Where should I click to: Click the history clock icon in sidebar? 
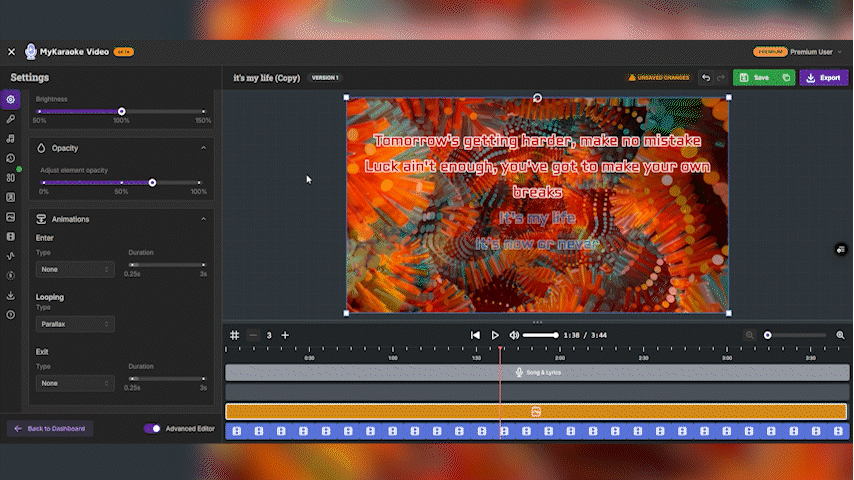coord(10,158)
